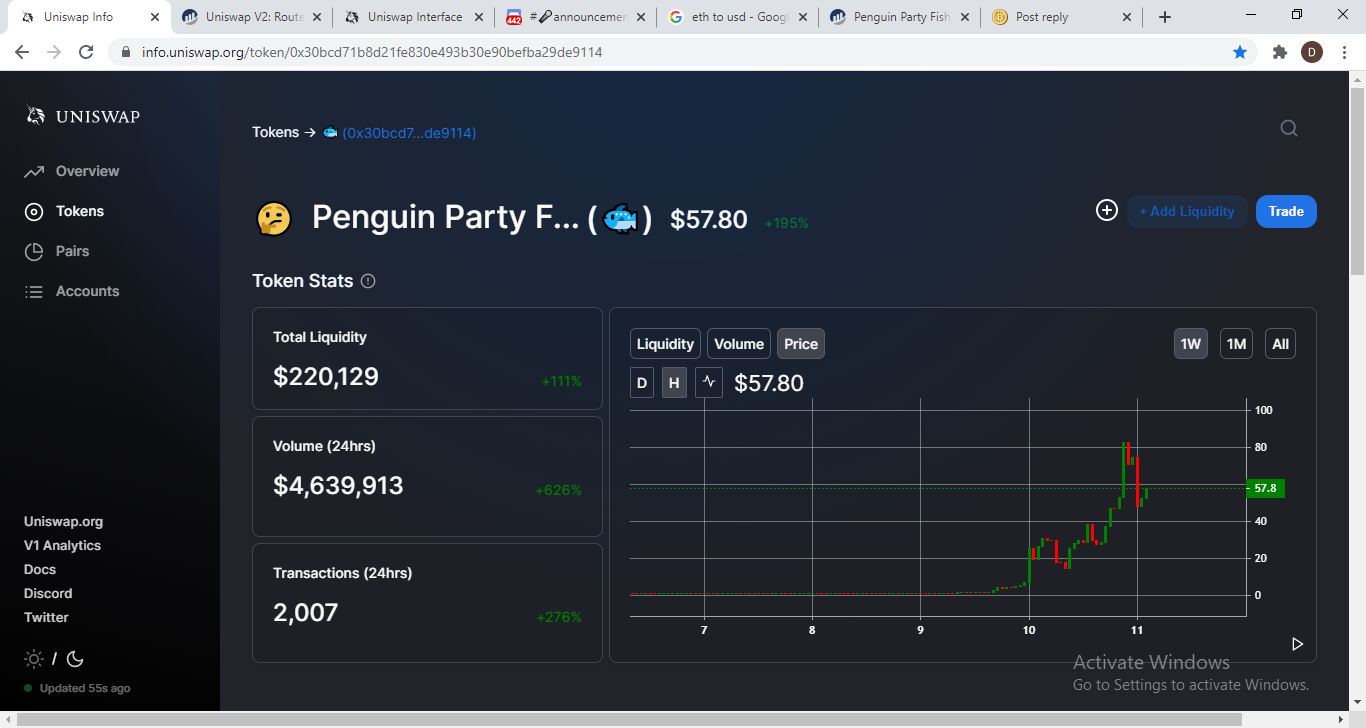Close the Post reply tab
Image resolution: width=1366 pixels, height=728 pixels.
[1127, 17]
